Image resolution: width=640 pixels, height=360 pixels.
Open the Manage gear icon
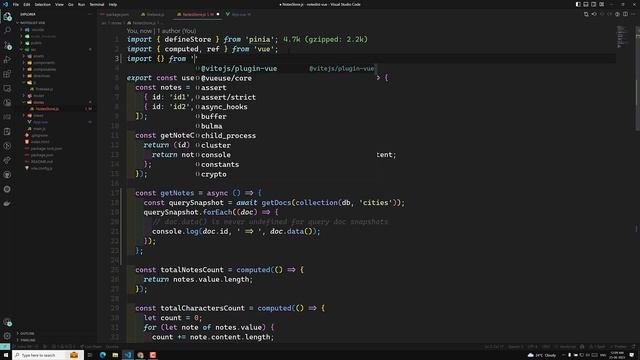click(7, 336)
